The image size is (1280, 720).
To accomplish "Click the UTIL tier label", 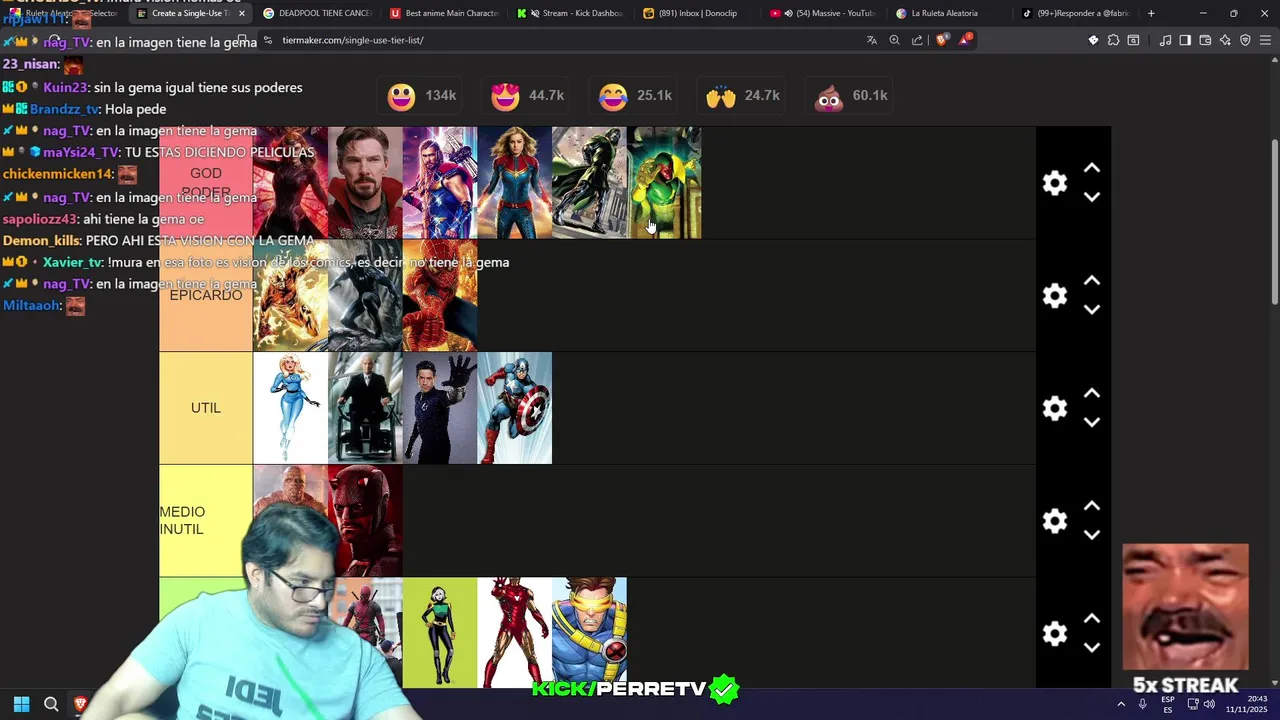I will 206,408.
